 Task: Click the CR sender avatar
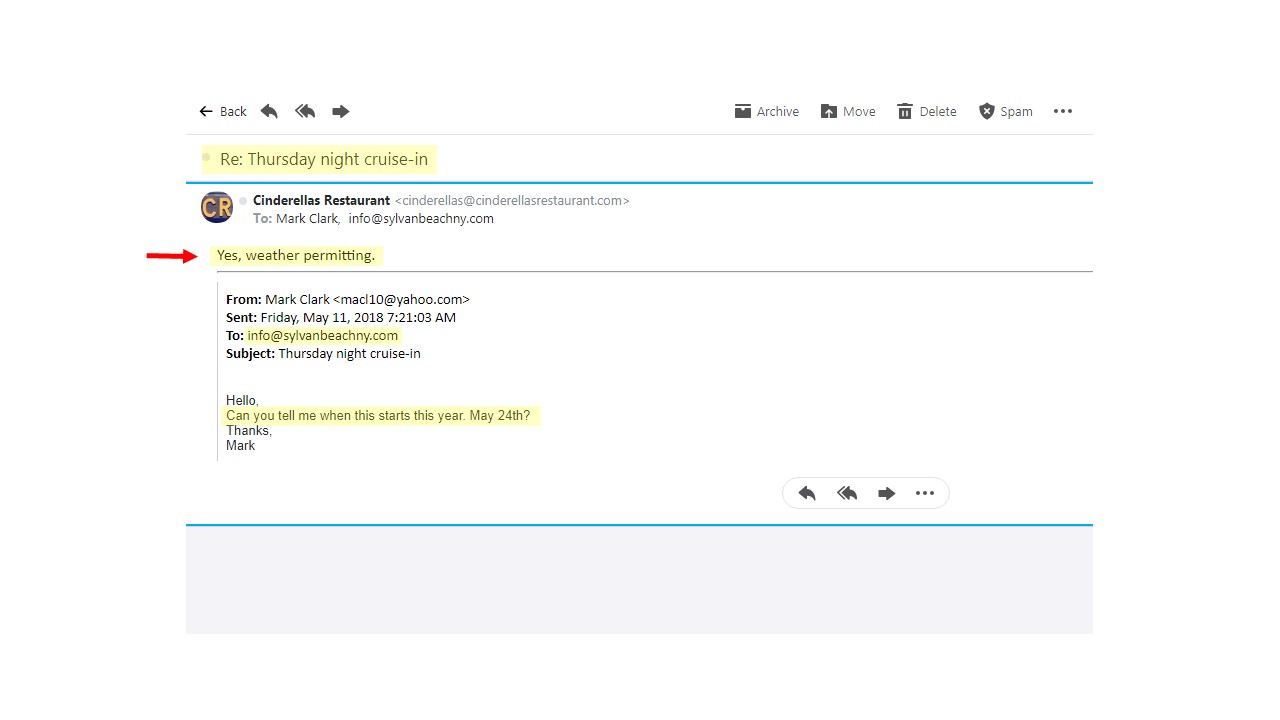[217, 207]
